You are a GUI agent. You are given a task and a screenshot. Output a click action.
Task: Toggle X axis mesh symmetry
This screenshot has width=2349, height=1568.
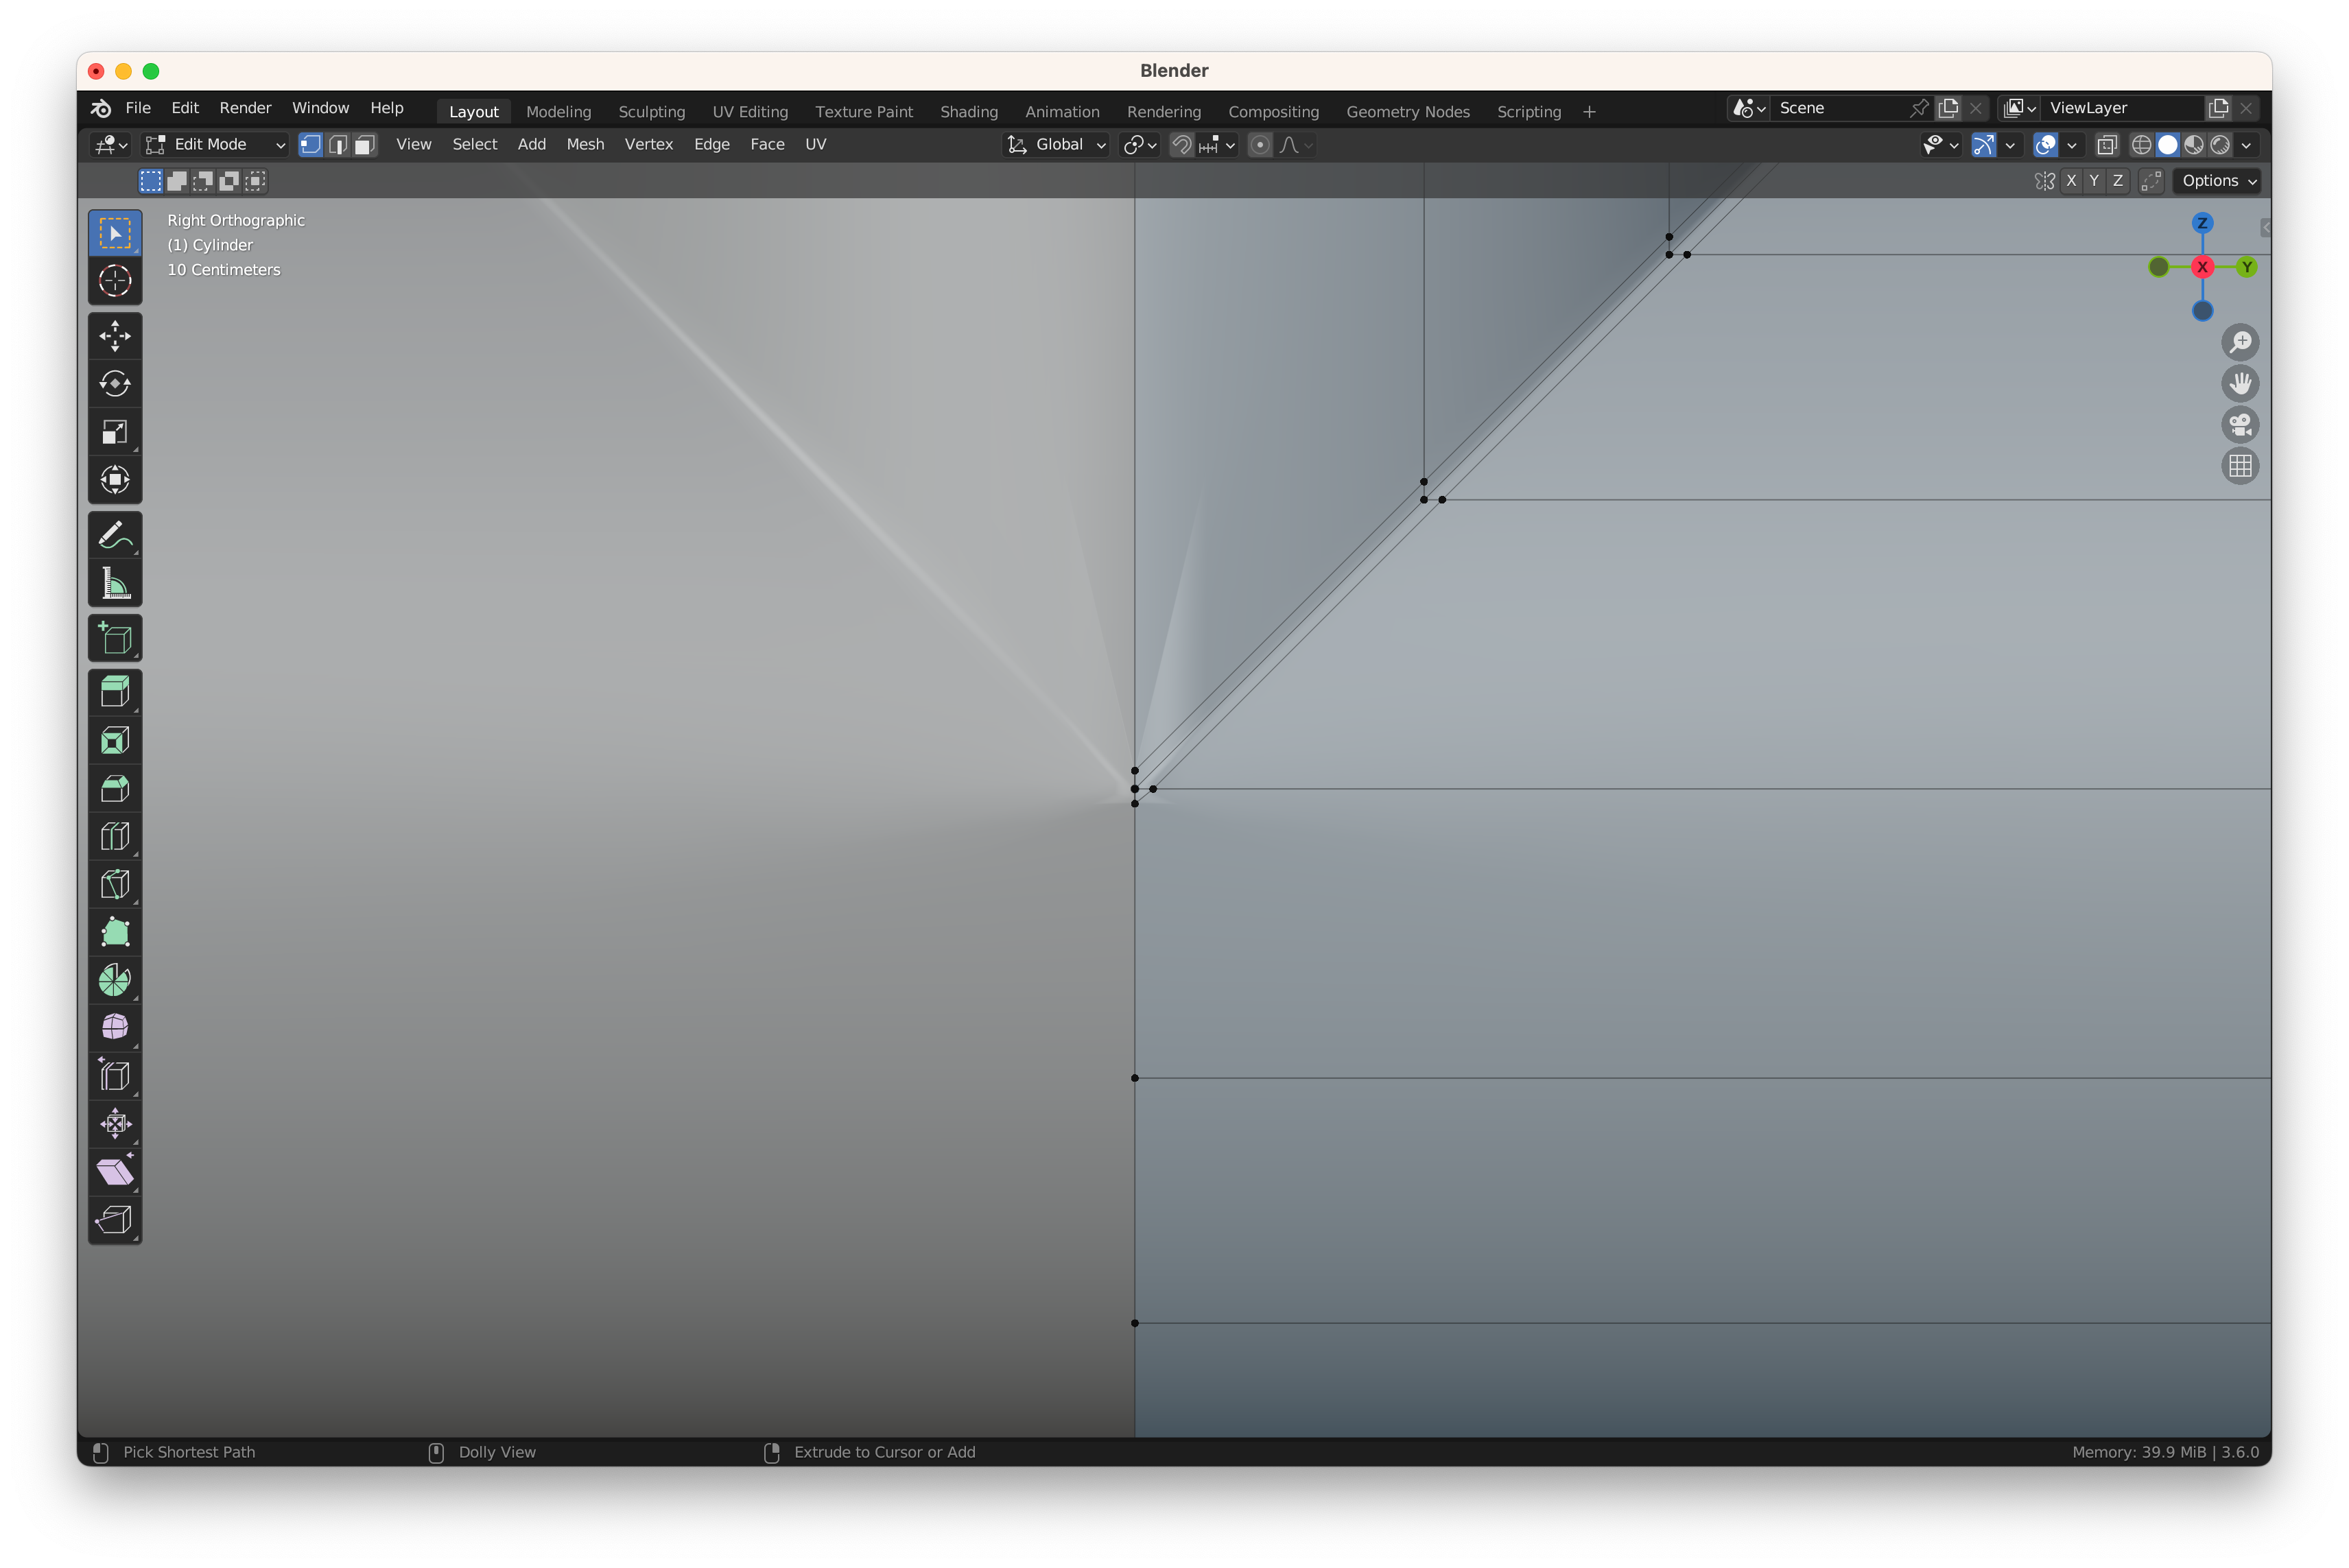click(x=2071, y=181)
